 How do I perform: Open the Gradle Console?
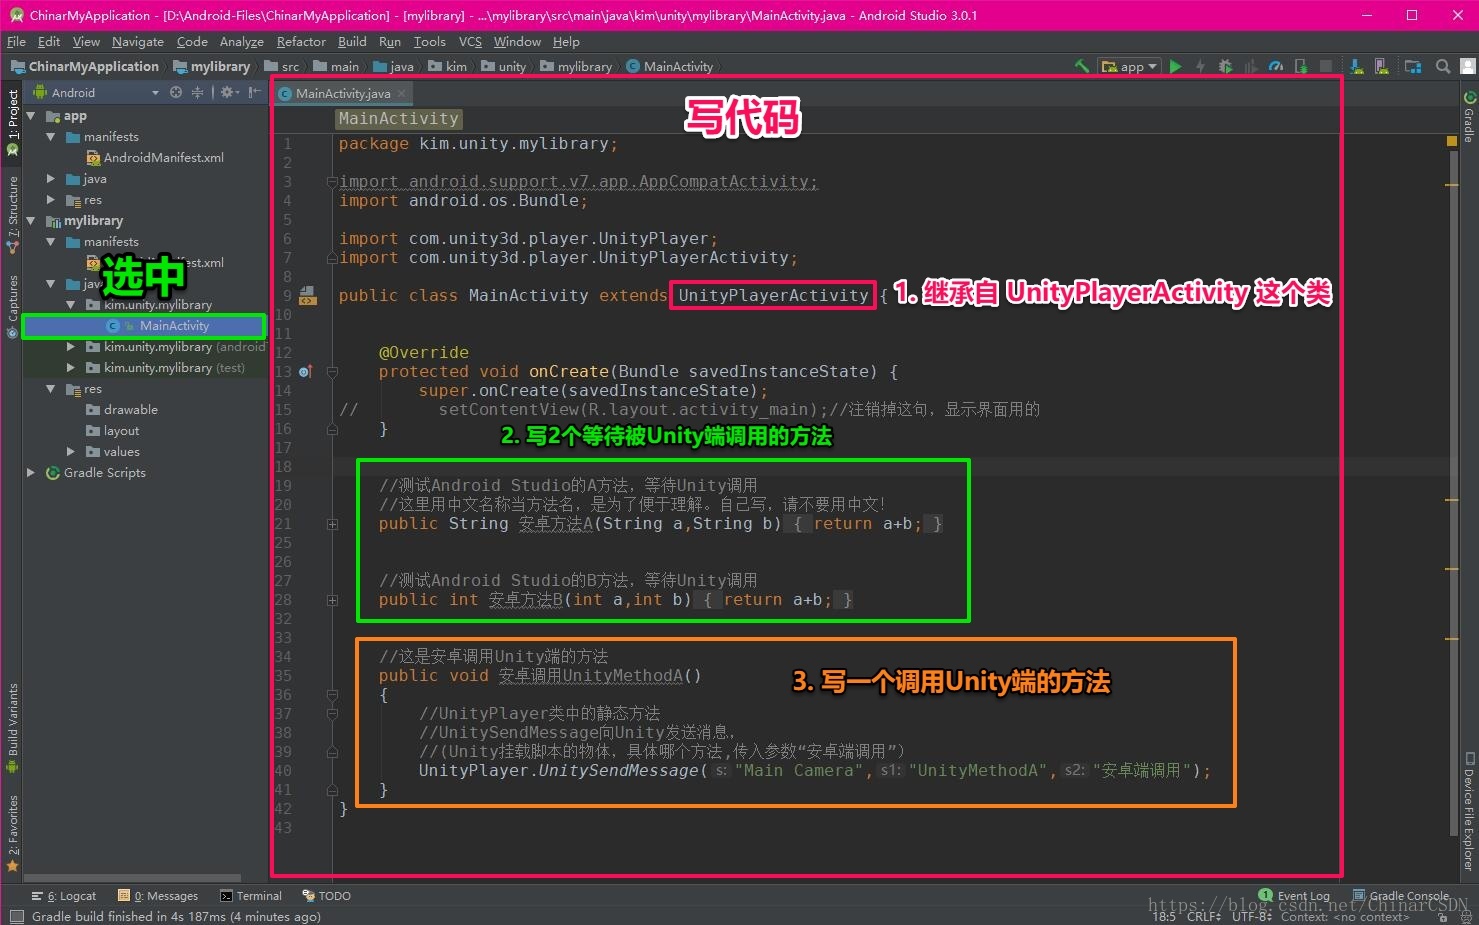pos(1401,895)
